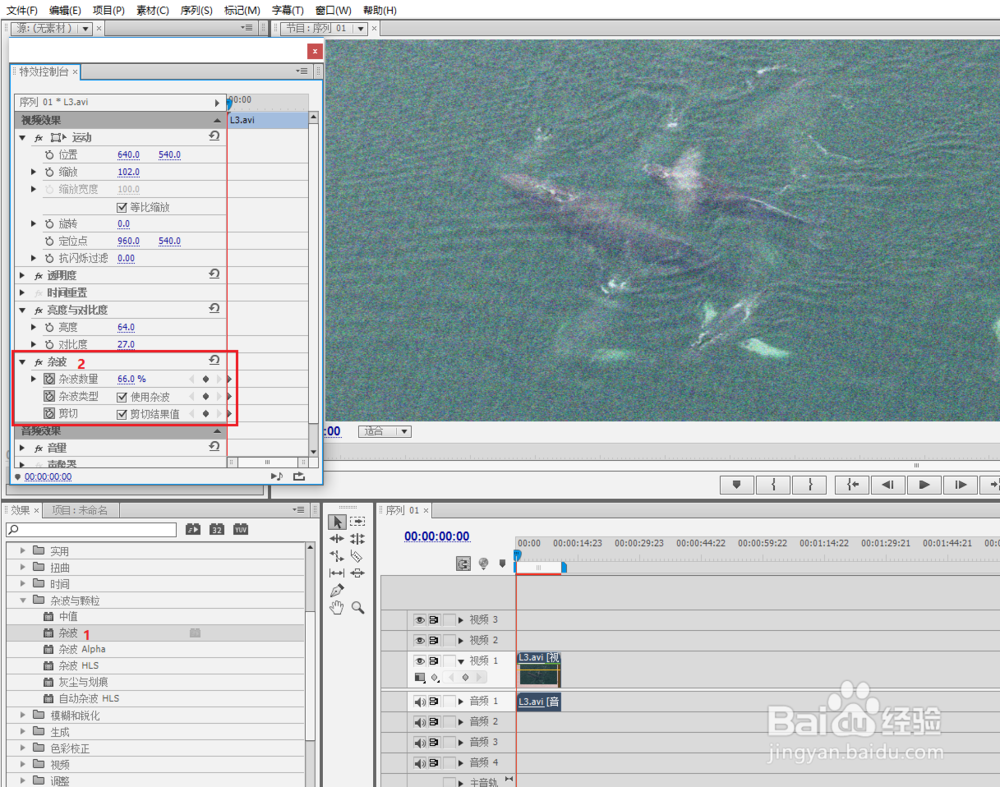Viewport: 1000px width, 787px height.
Task: Select the Razor tool
Action: click(357, 556)
